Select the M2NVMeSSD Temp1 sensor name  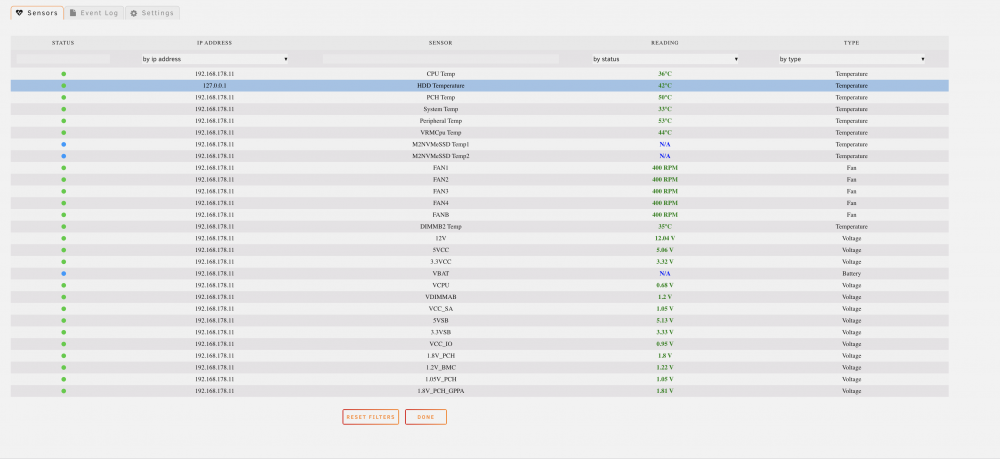(440, 145)
